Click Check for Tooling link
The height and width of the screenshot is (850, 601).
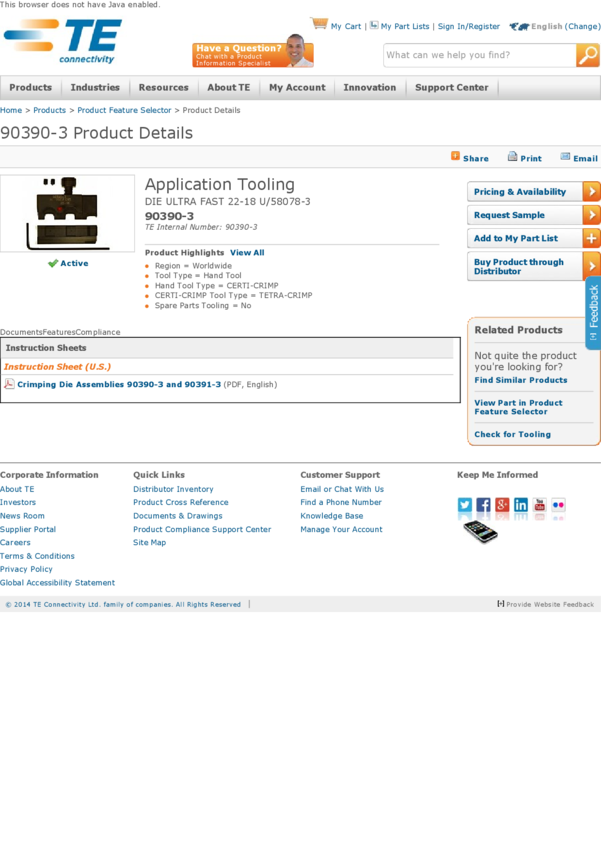(x=513, y=434)
